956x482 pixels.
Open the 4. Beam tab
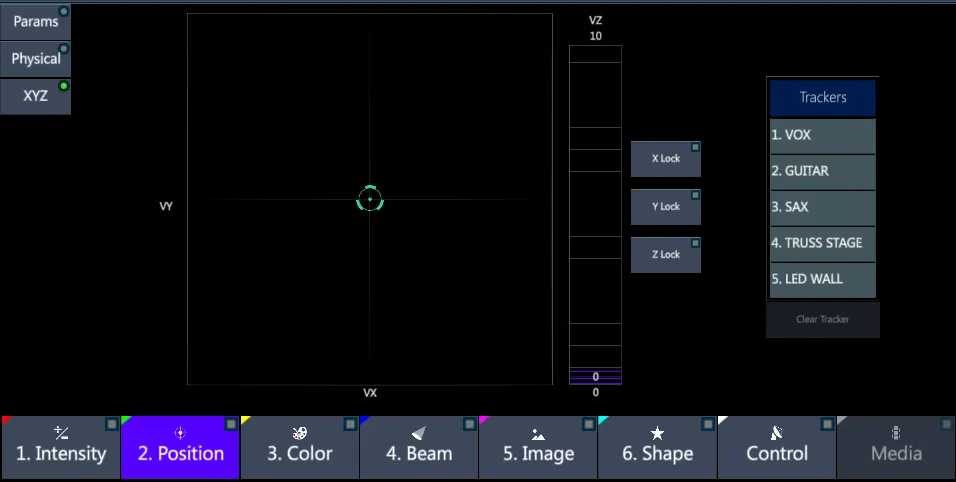[x=419, y=447]
